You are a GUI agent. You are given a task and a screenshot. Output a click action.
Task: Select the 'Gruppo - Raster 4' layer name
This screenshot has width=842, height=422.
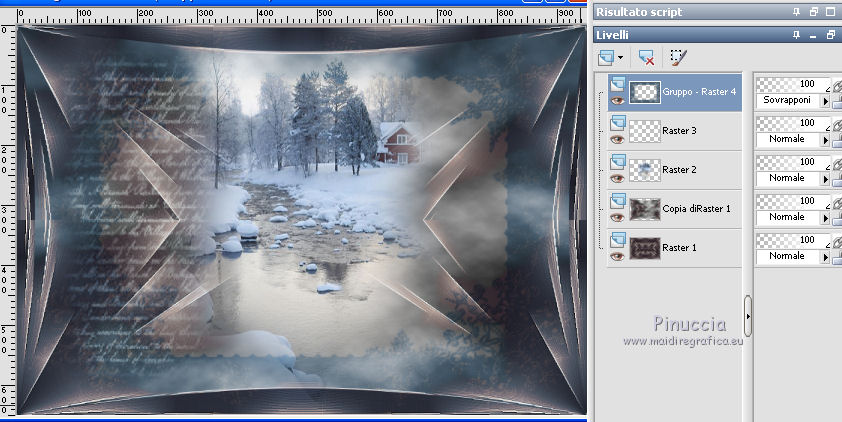[699, 92]
